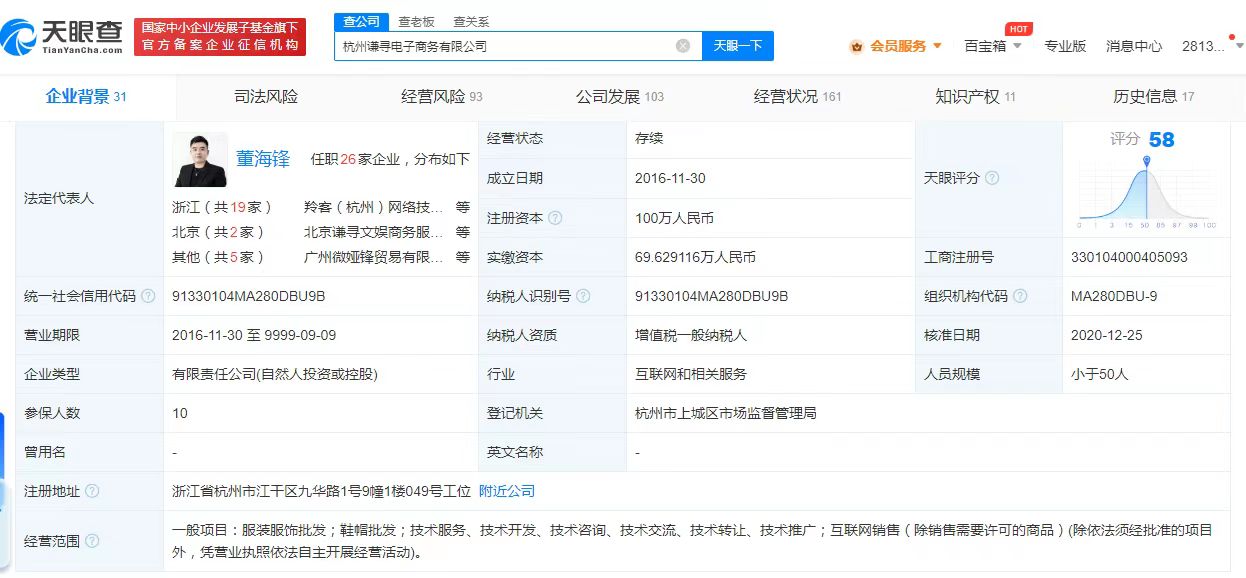Click company type 有限责任公司(自然人投资或控股)
The image size is (1246, 578).
(275, 374)
